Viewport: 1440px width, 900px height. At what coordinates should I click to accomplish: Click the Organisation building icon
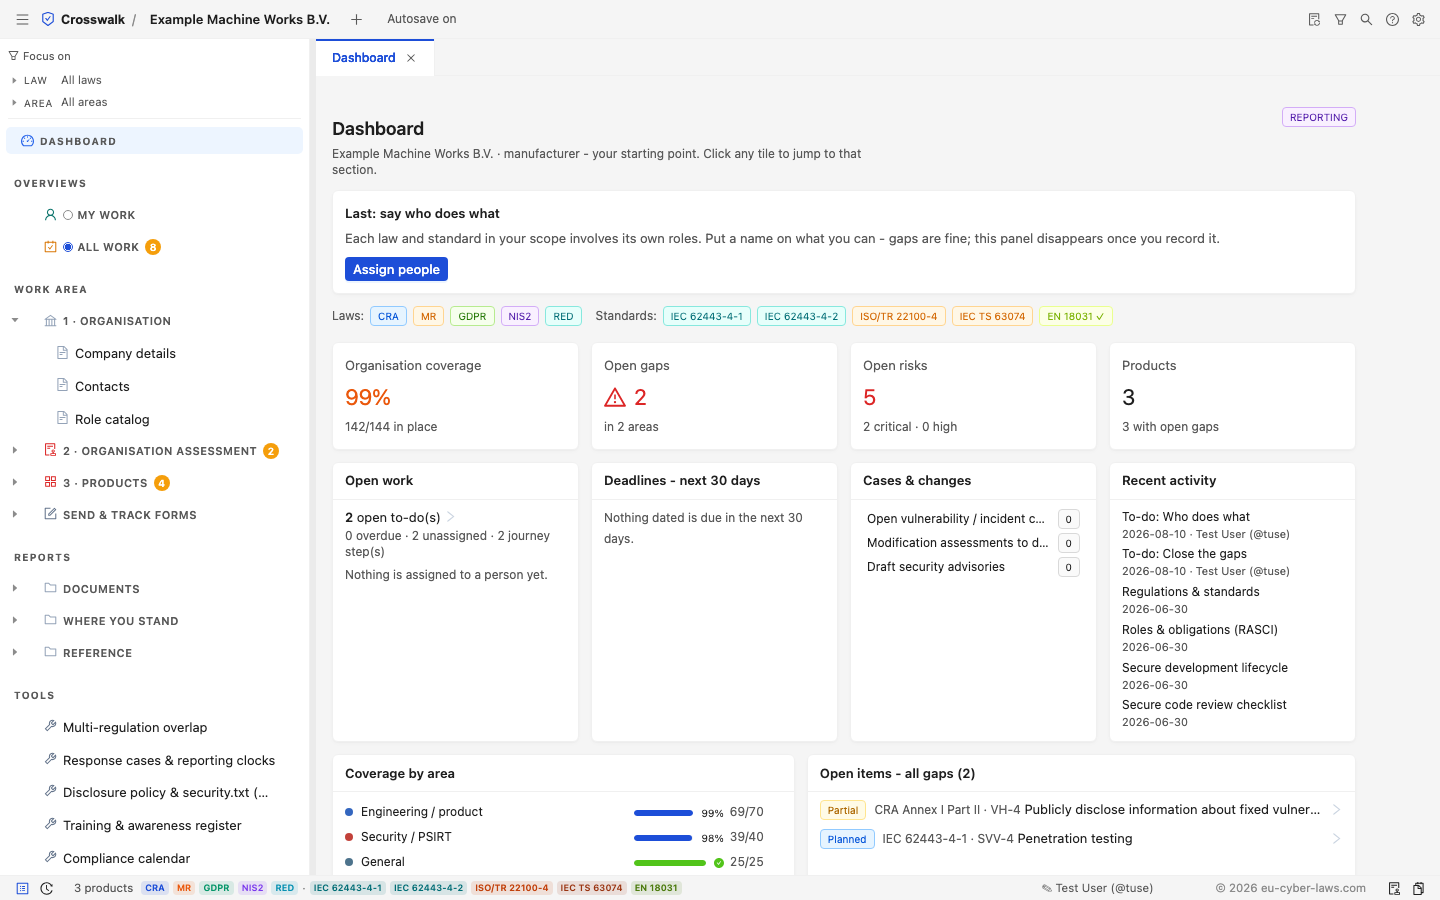[x=50, y=320]
